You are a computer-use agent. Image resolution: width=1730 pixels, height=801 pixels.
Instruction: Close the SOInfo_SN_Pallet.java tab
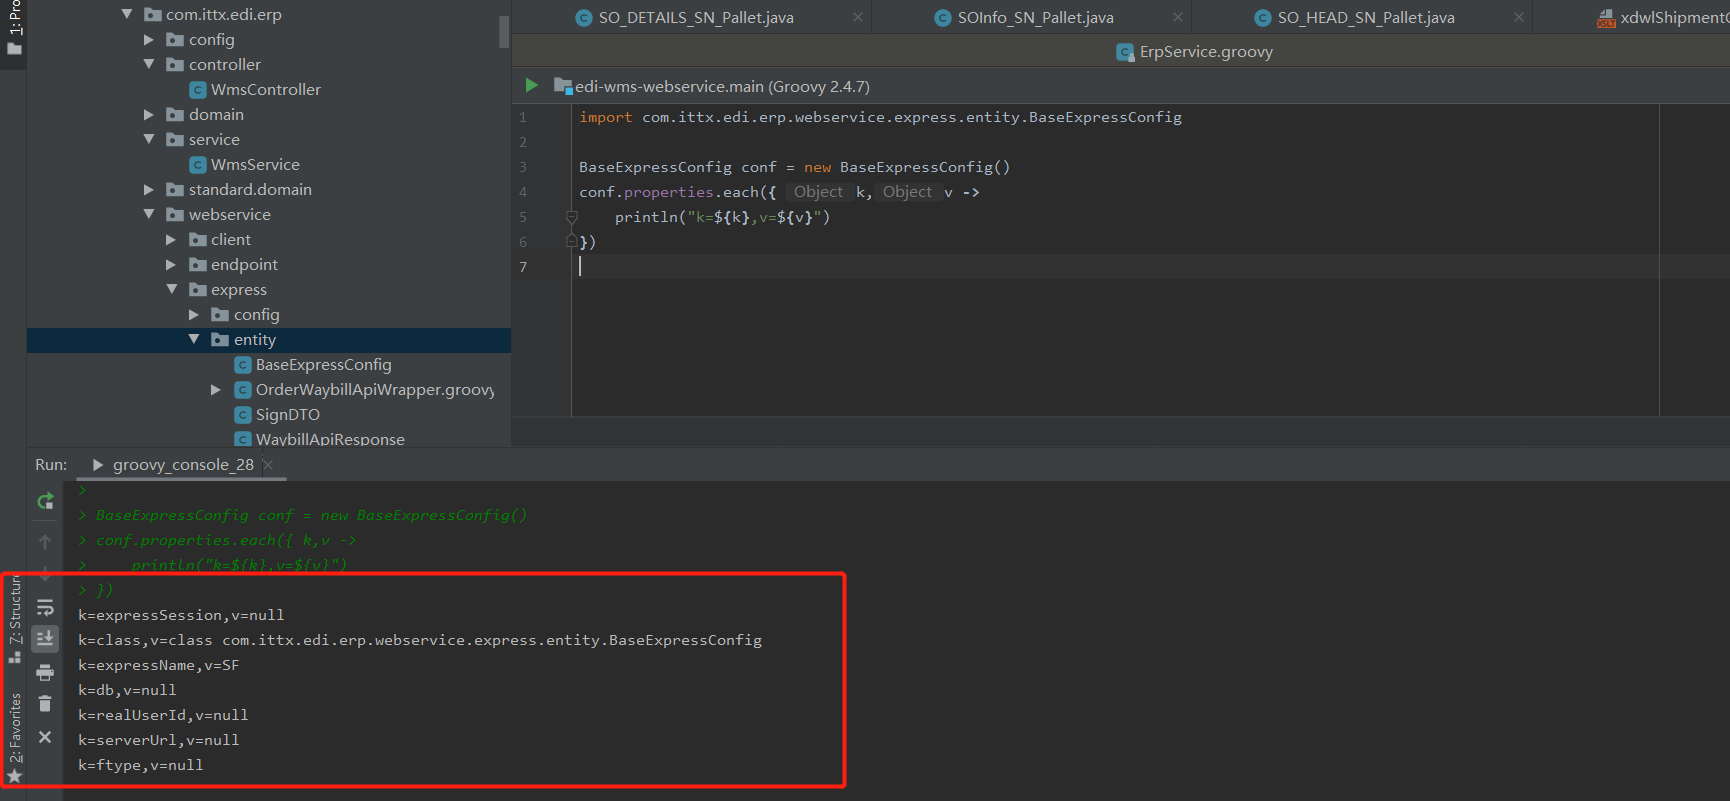[x=1178, y=17]
